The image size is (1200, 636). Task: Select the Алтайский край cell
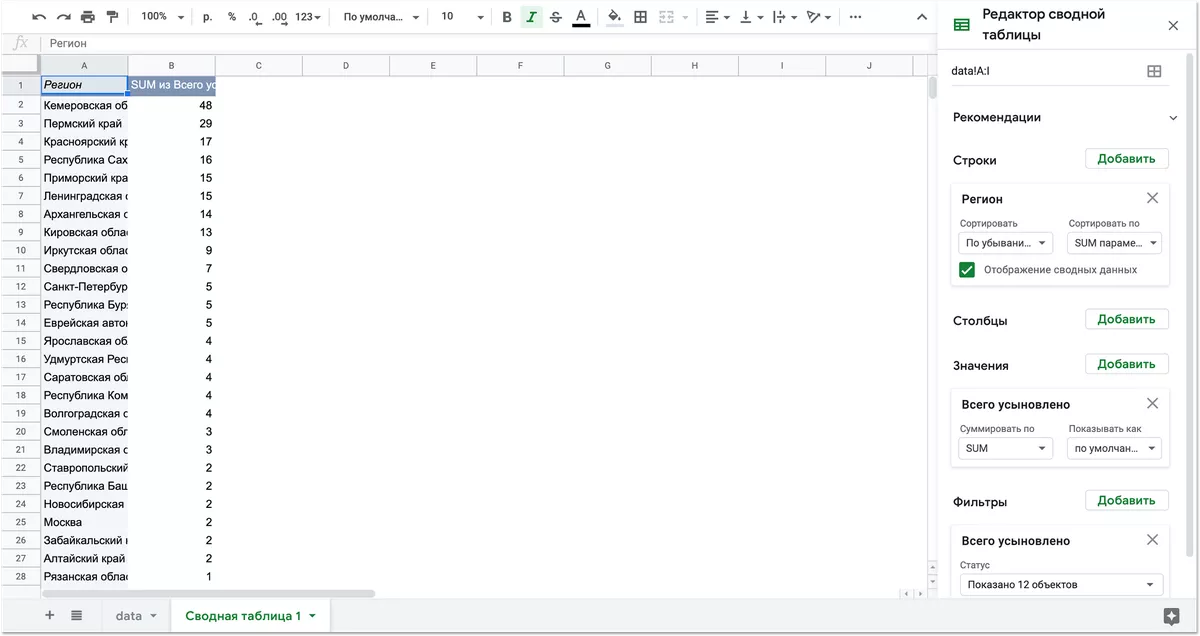(x=84, y=558)
